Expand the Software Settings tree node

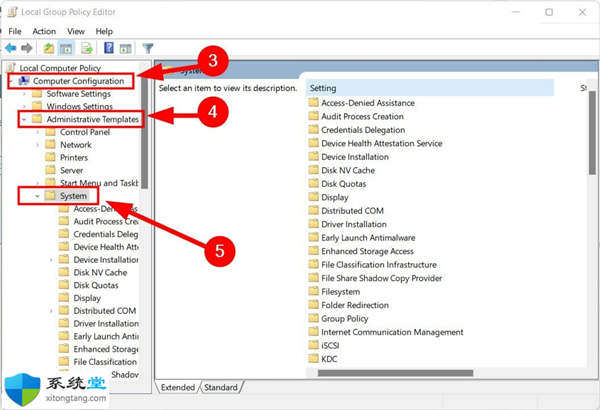(24, 94)
